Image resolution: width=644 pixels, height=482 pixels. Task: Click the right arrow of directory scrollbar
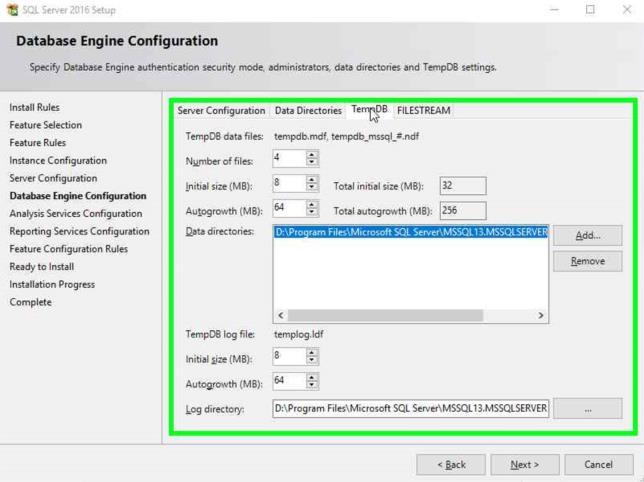pos(540,315)
